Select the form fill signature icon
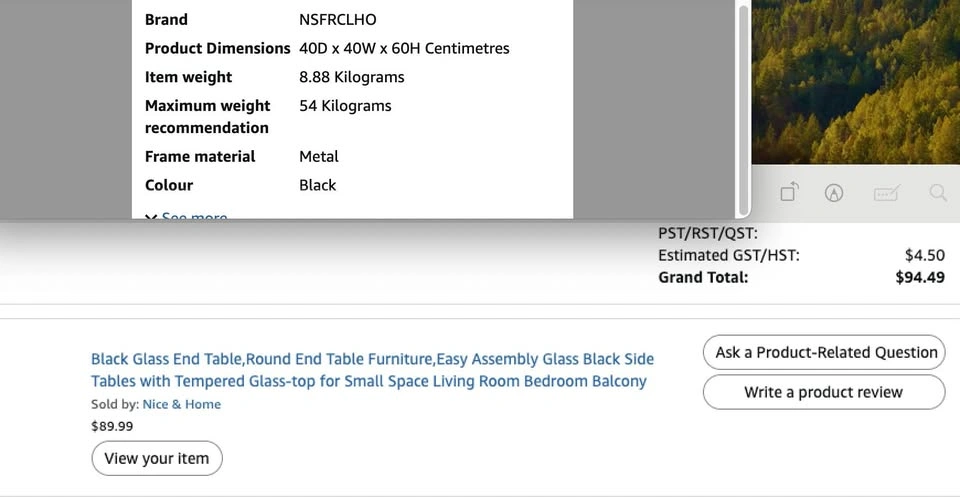Image resolution: width=960 pixels, height=498 pixels. click(886, 193)
